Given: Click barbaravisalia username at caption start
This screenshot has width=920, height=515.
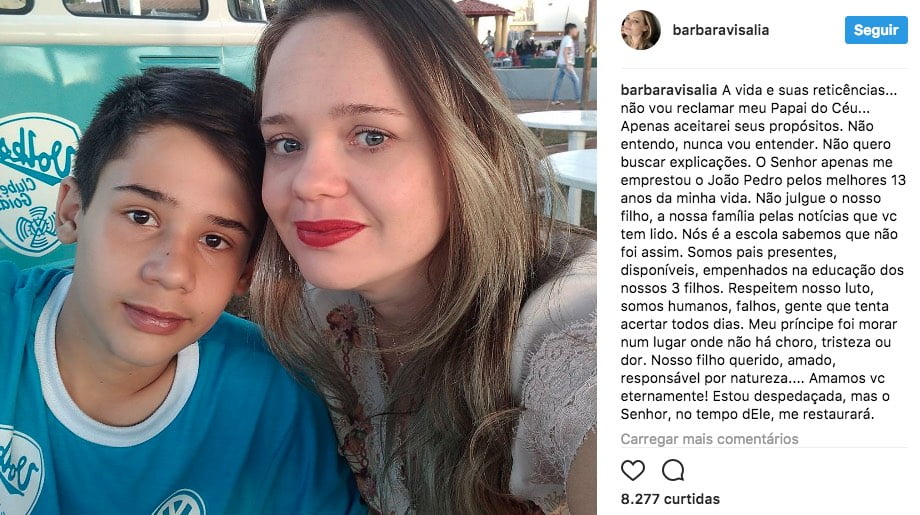Looking at the screenshot, I should [x=669, y=90].
